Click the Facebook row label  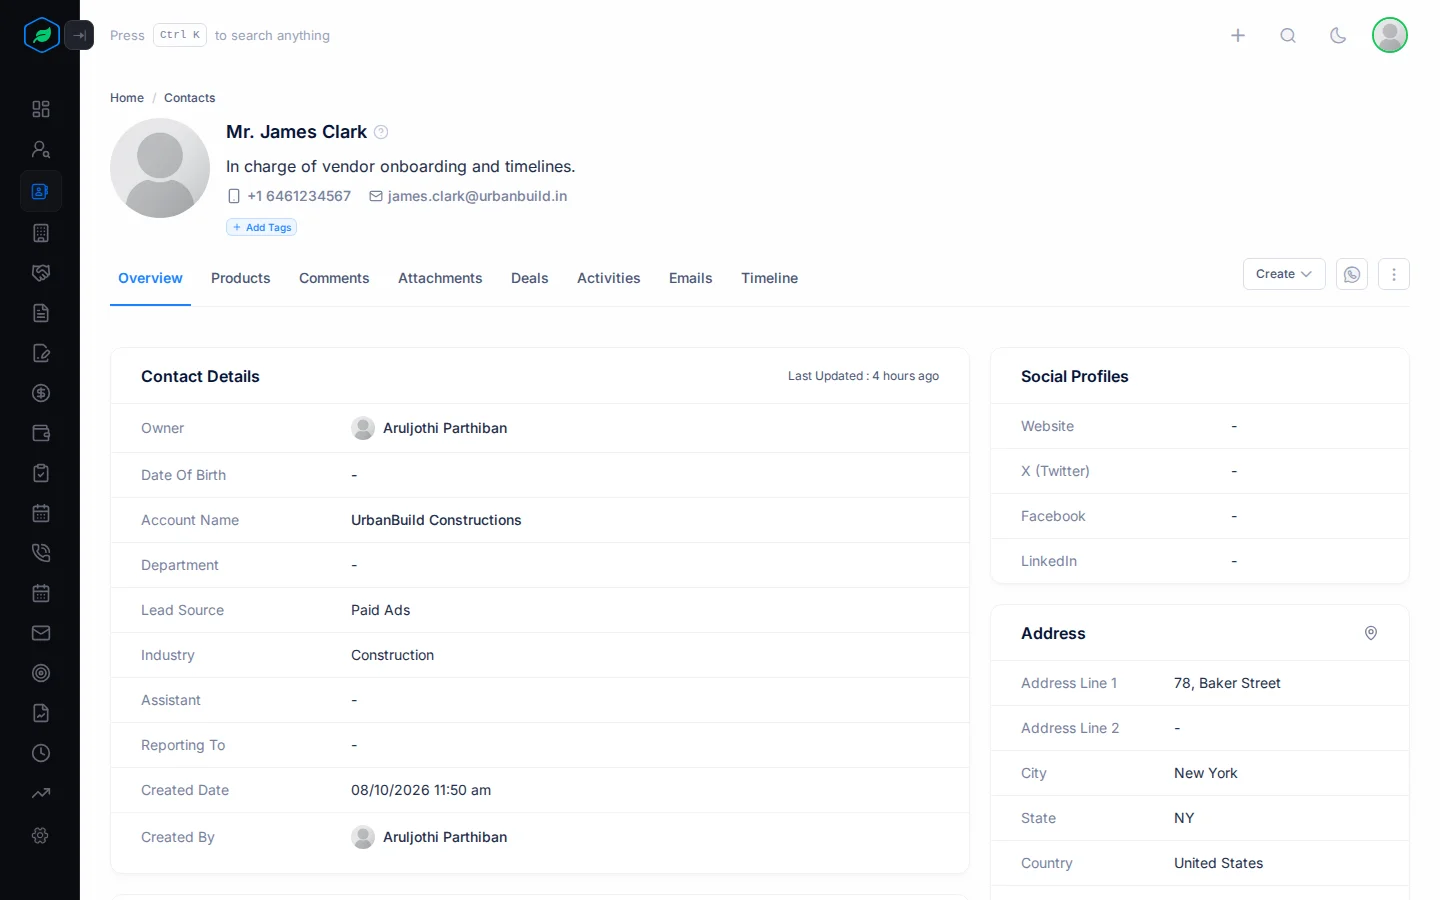[x=1053, y=516]
